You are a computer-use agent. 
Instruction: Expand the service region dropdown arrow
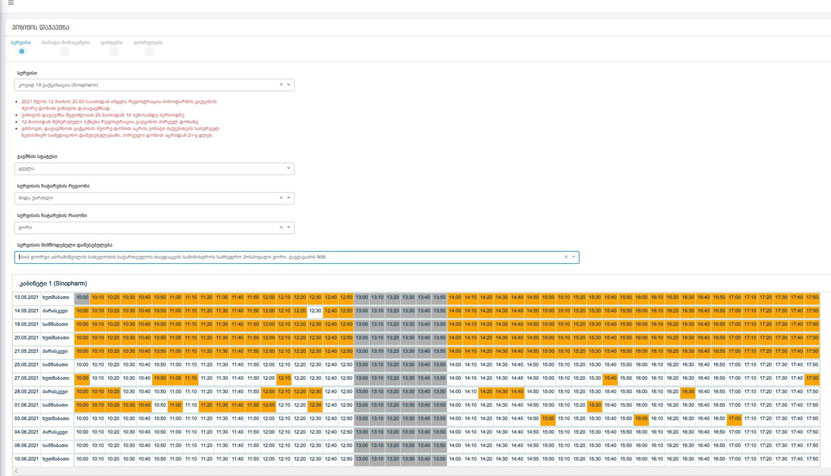pyautogui.click(x=289, y=198)
